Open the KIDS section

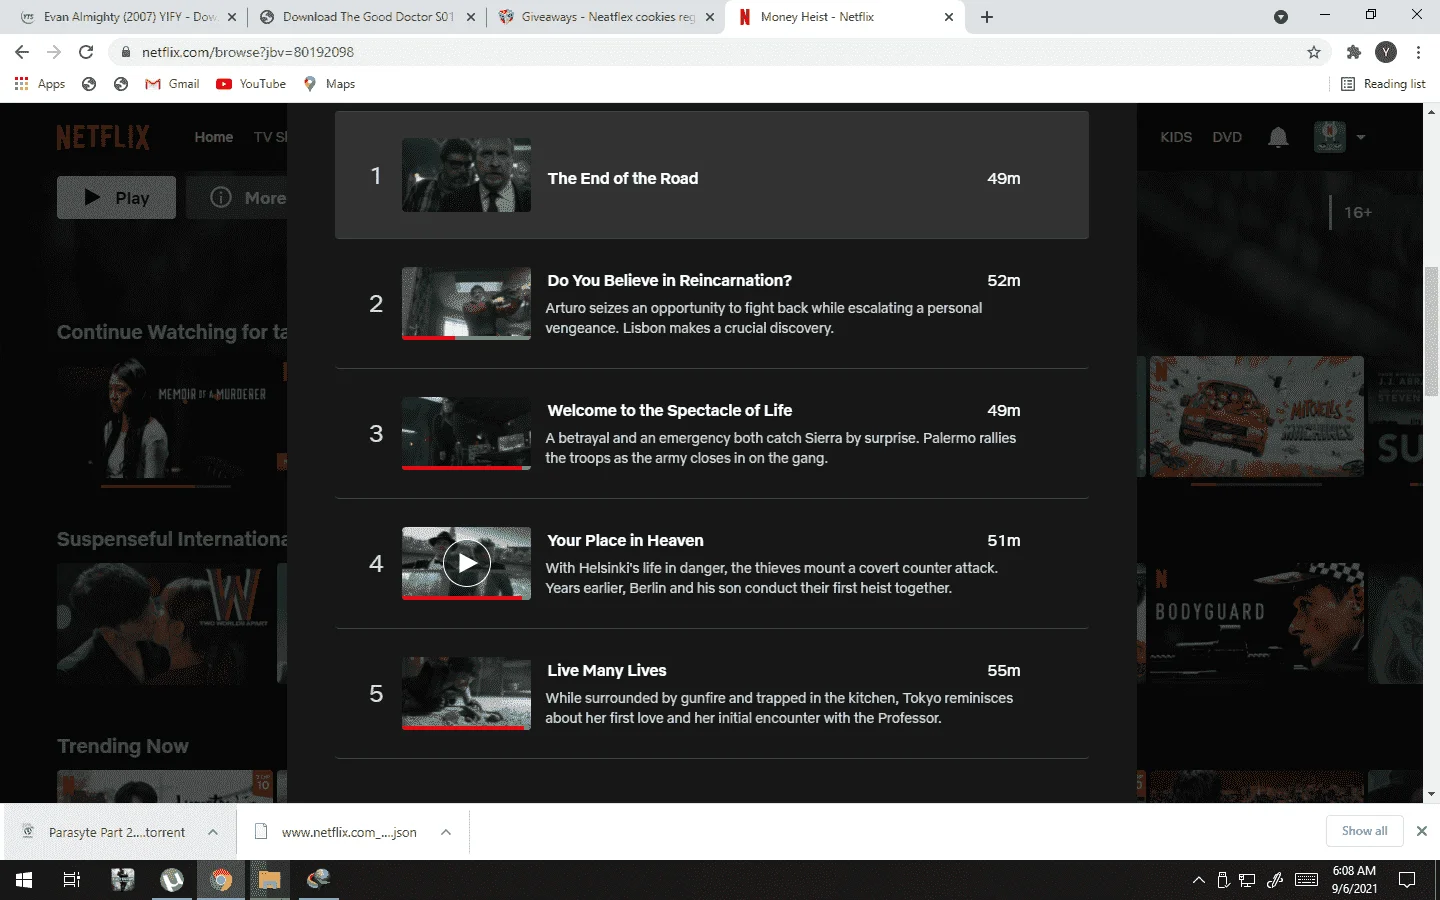coord(1176,137)
